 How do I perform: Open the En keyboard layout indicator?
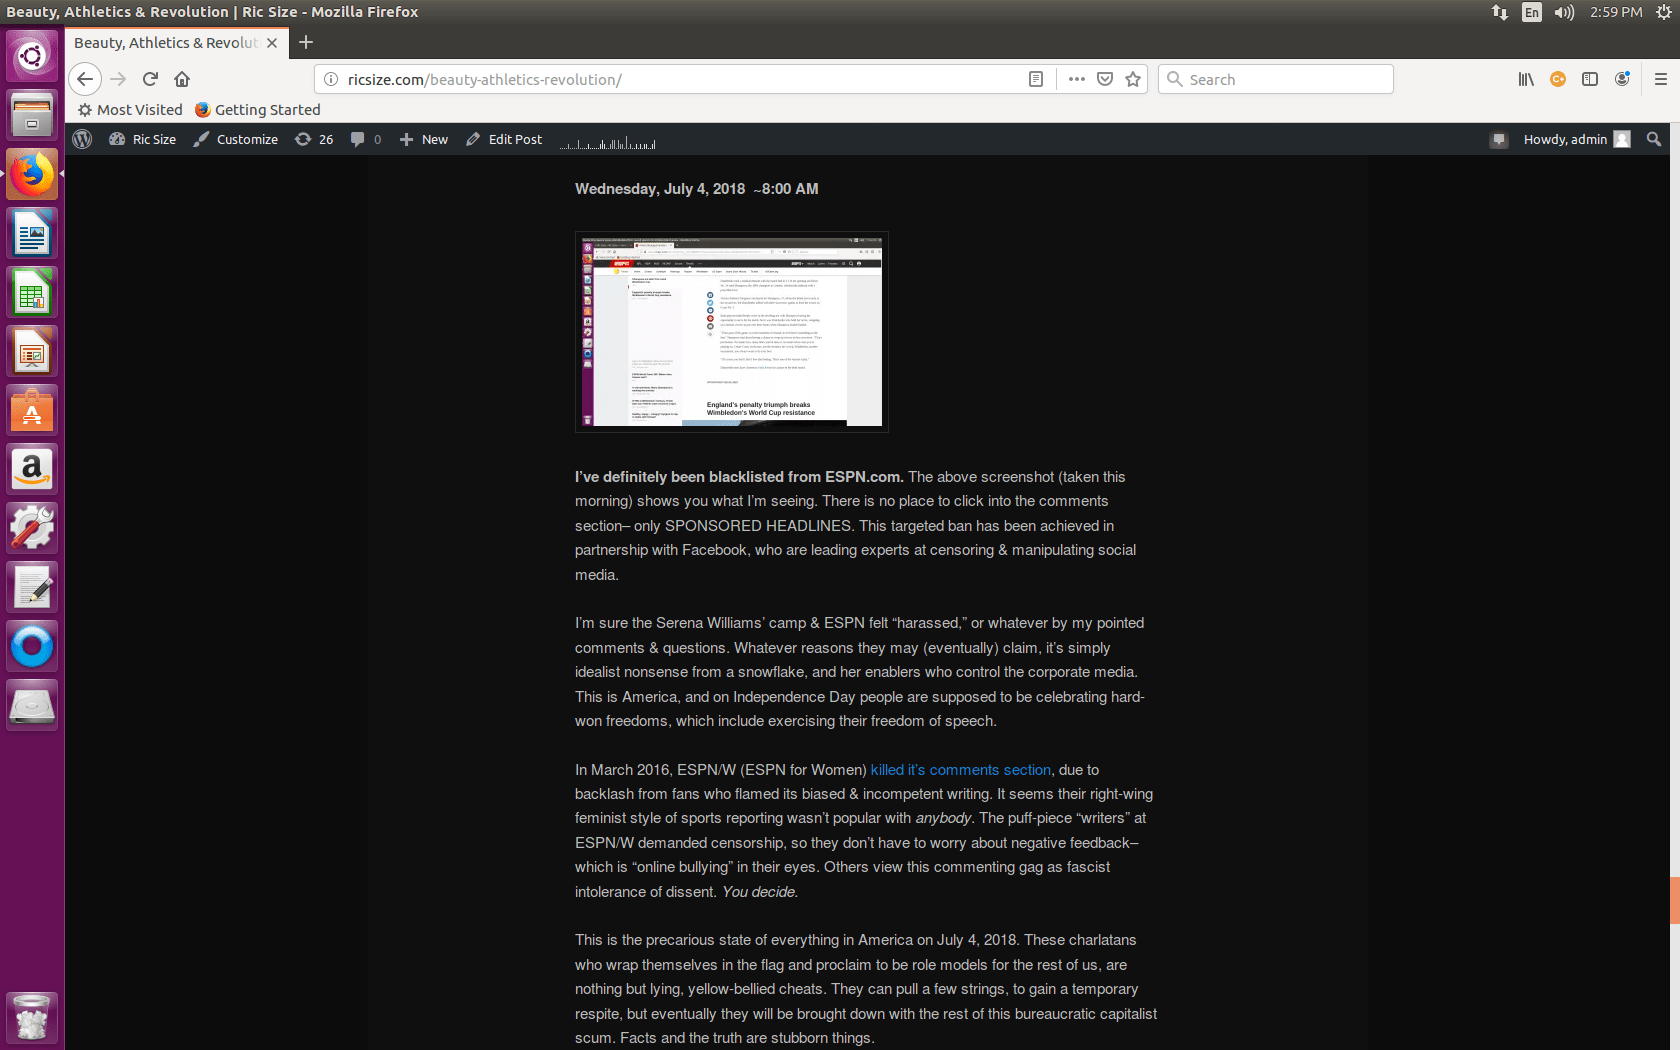(x=1532, y=12)
